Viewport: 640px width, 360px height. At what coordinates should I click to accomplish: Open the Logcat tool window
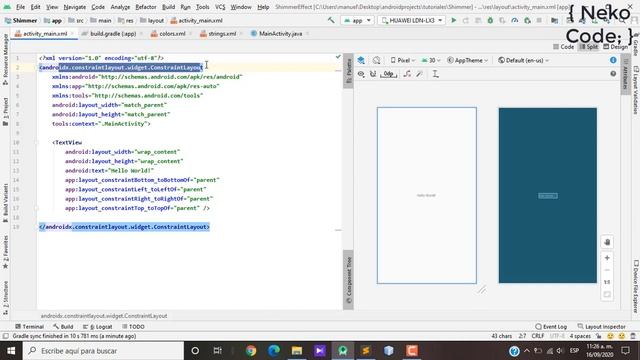[x=97, y=327]
